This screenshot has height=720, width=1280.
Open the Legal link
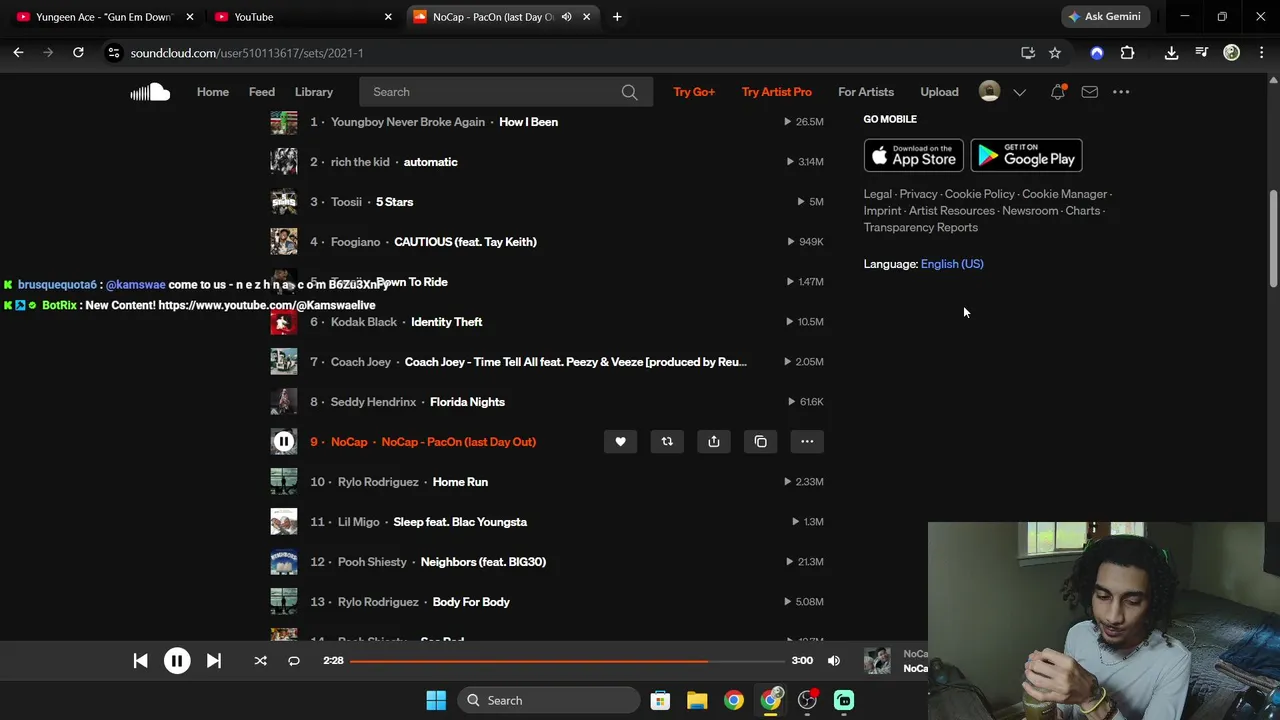(x=878, y=194)
